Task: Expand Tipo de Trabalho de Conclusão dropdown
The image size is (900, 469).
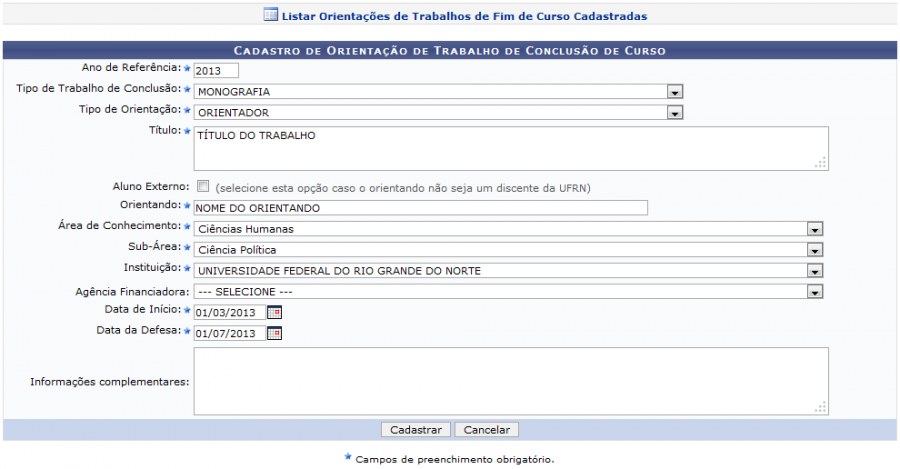Action: tap(675, 92)
